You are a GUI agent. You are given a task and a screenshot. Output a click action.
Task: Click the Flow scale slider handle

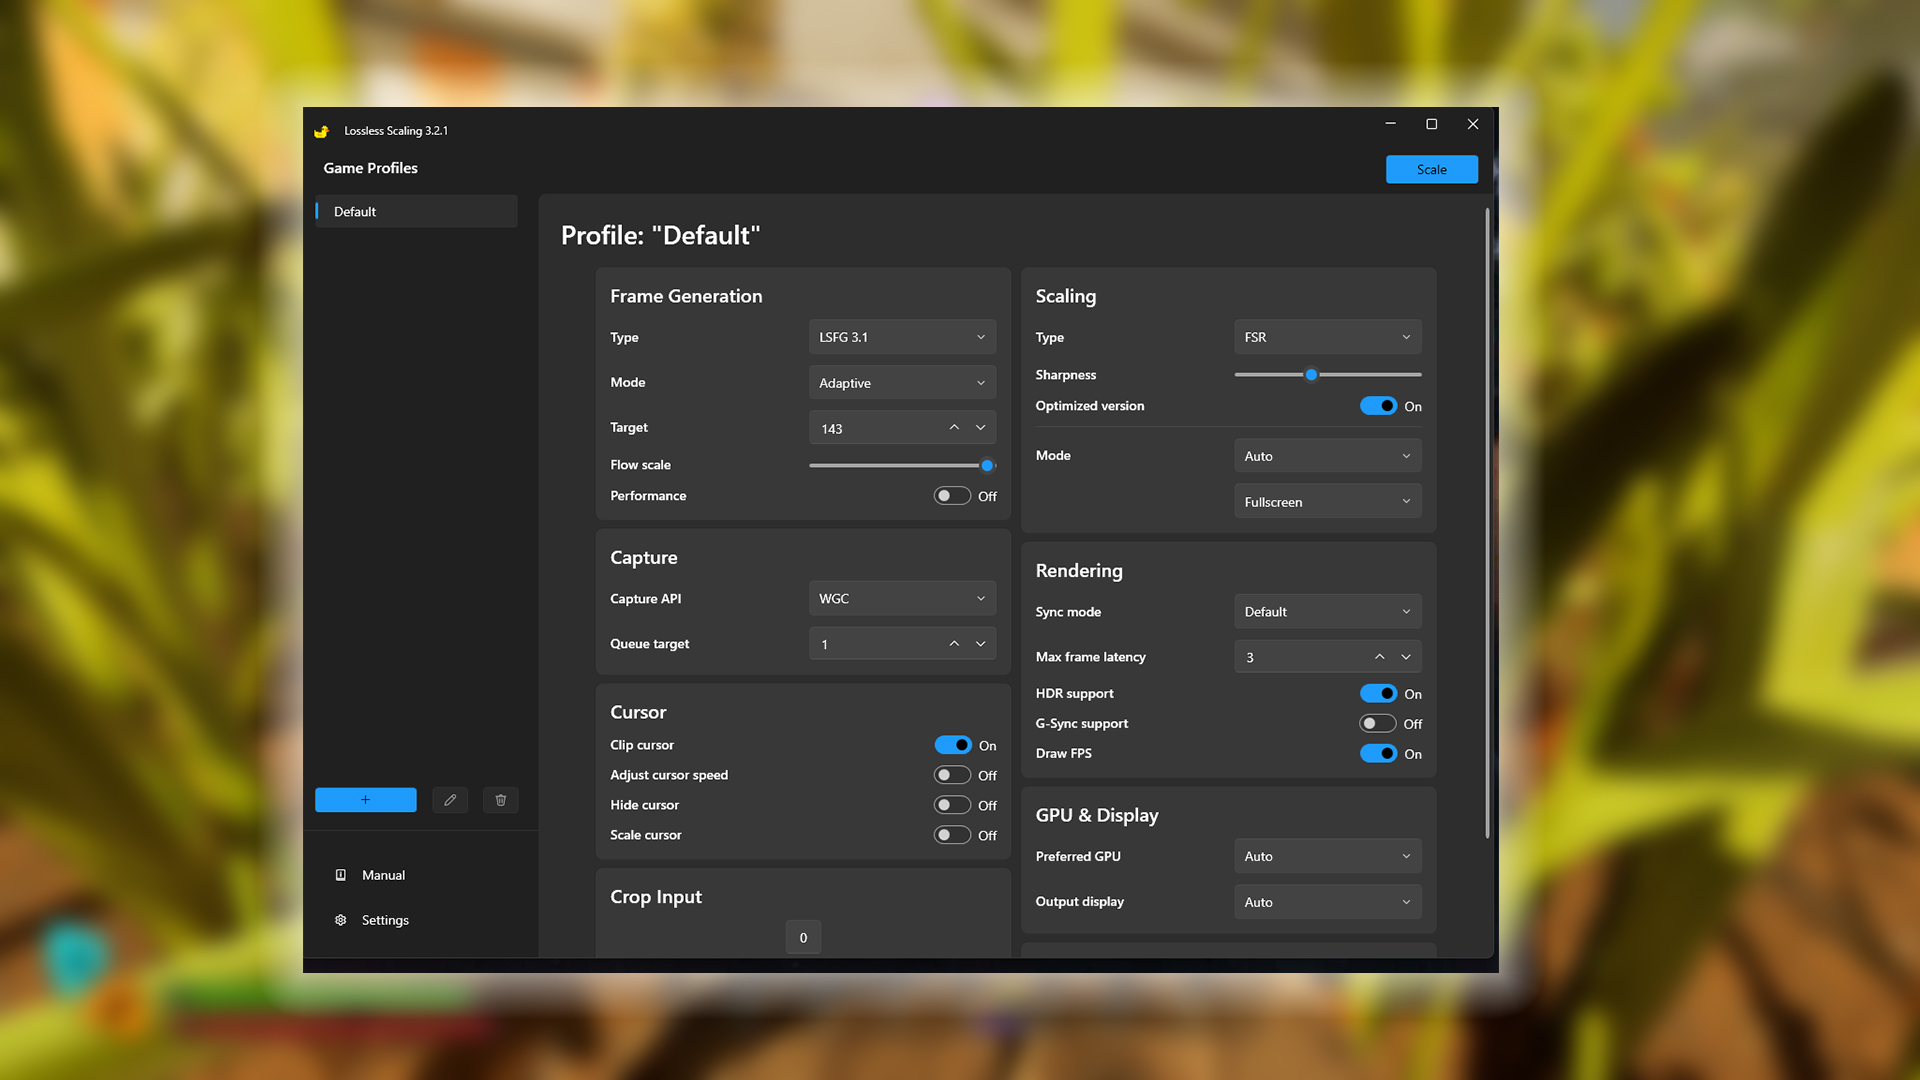[x=988, y=465]
